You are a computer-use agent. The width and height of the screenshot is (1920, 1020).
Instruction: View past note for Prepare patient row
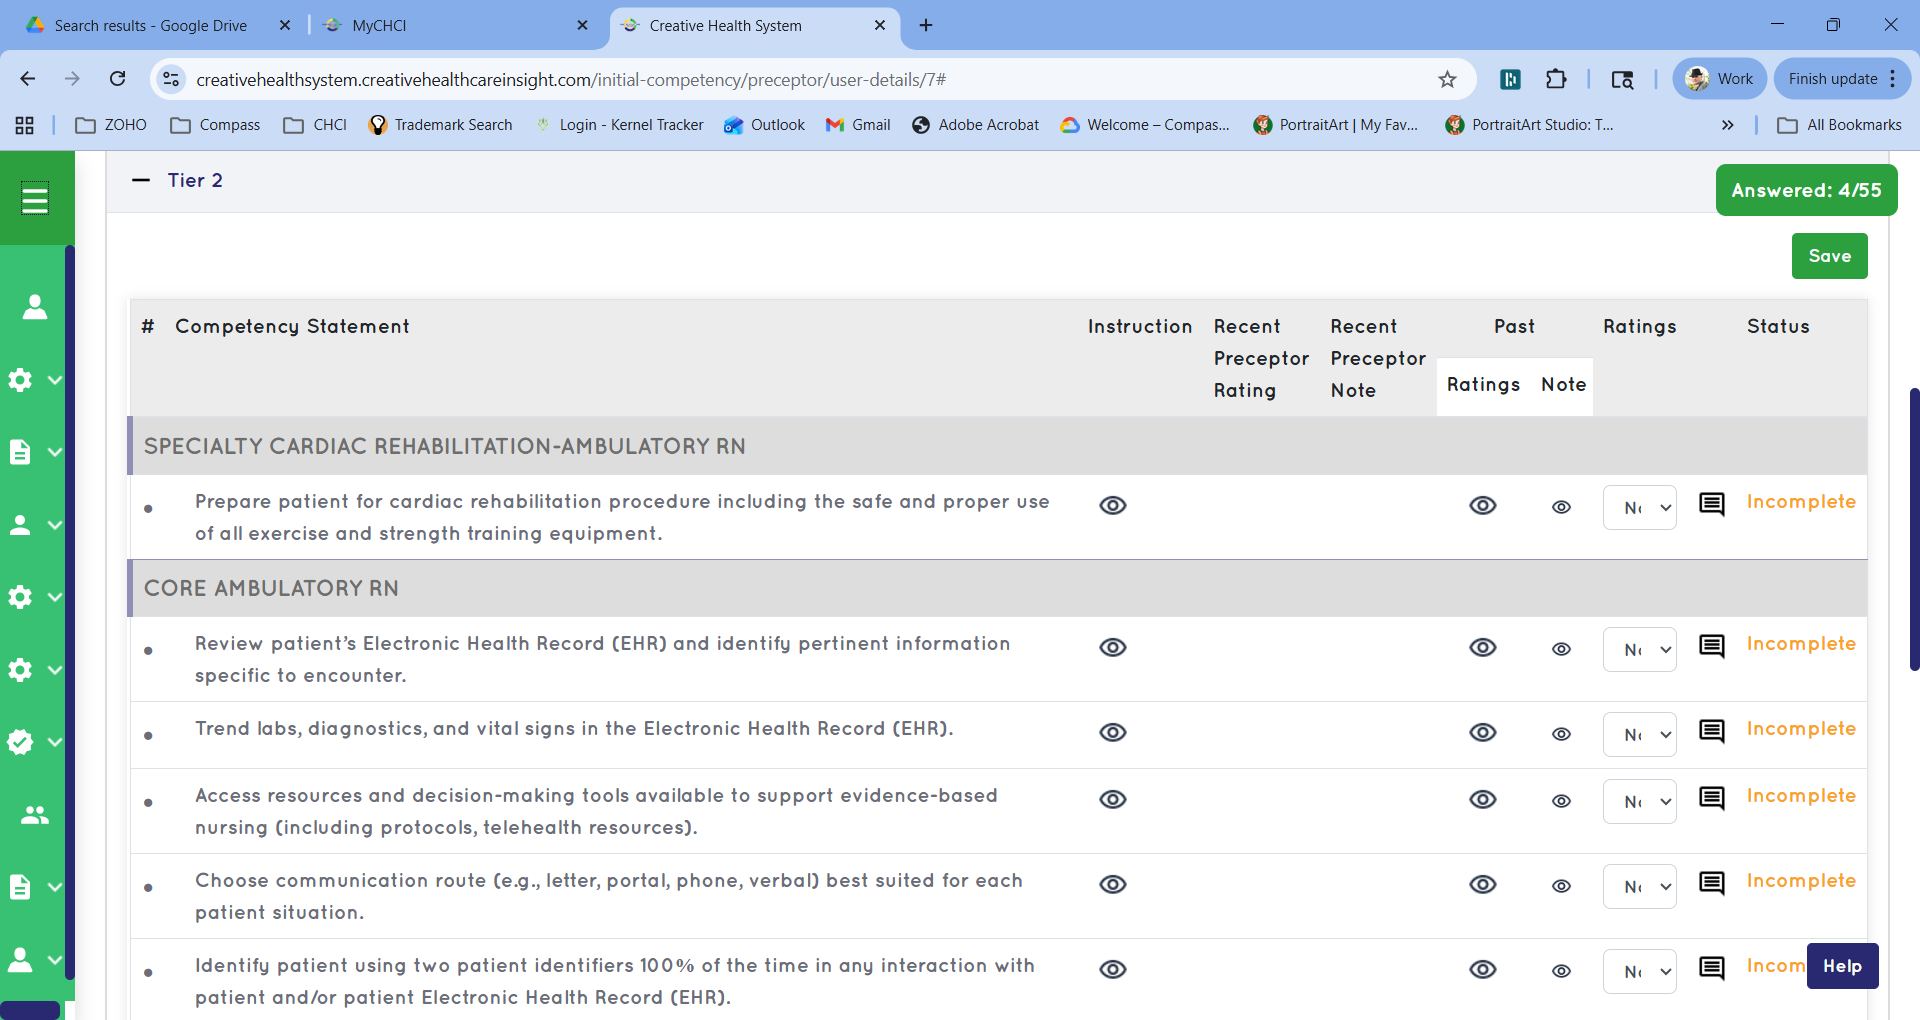(1561, 507)
